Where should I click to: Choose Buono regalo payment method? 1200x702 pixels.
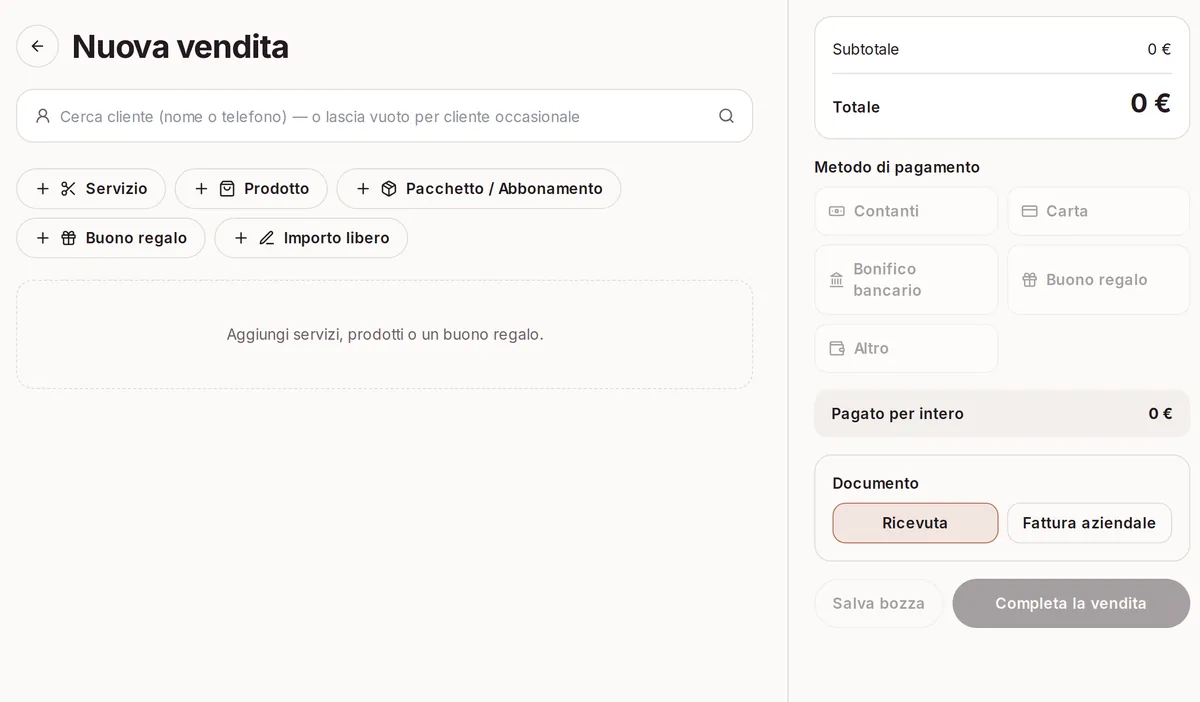coord(1098,280)
